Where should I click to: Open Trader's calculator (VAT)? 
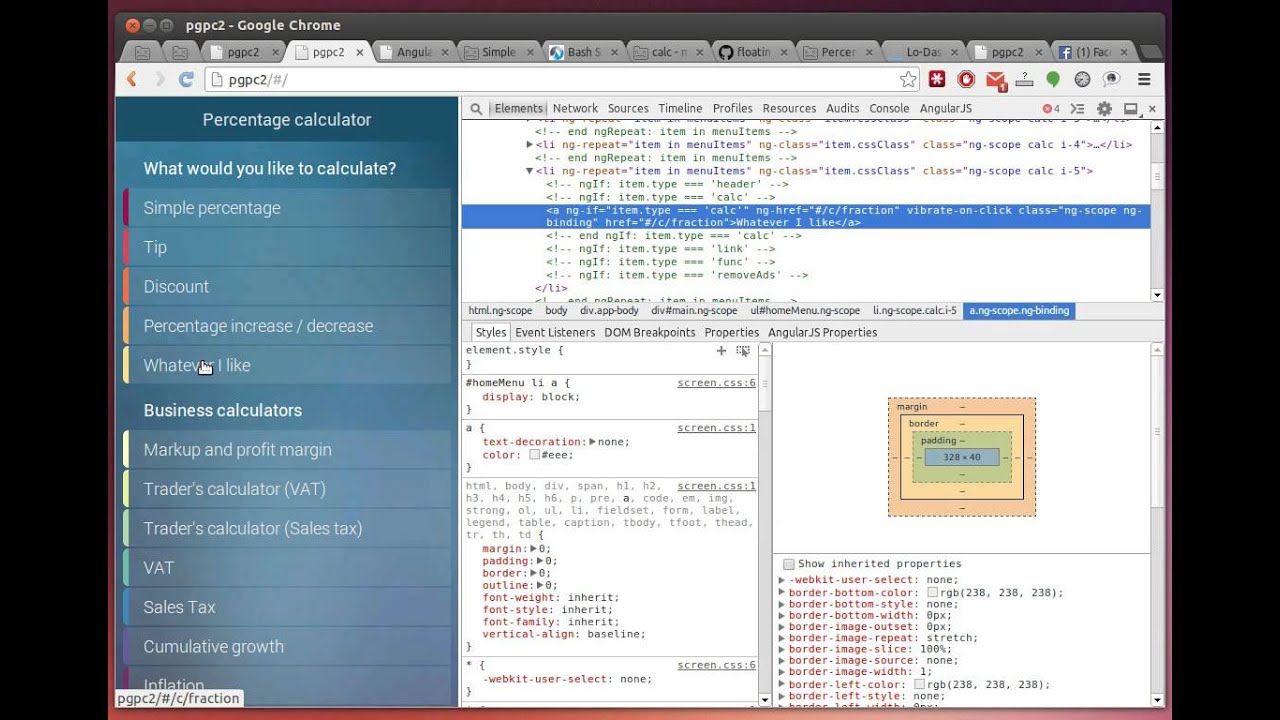(x=287, y=489)
